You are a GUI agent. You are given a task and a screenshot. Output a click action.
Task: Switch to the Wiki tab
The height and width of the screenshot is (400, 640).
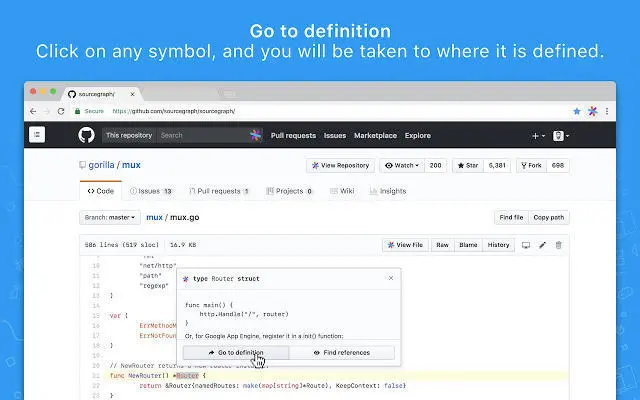pyautogui.click(x=342, y=191)
